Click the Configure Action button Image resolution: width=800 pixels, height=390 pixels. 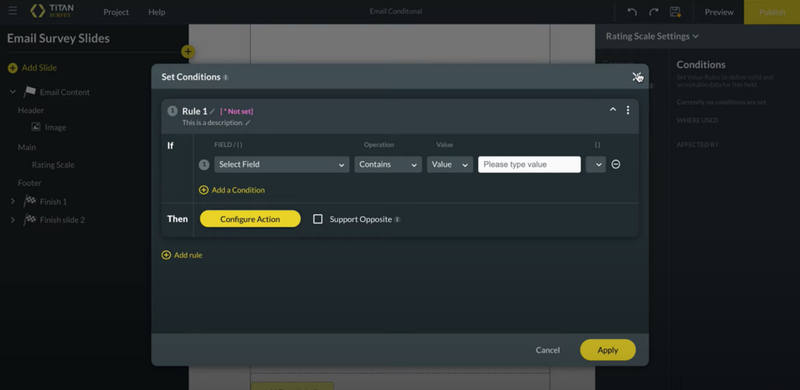(x=250, y=219)
